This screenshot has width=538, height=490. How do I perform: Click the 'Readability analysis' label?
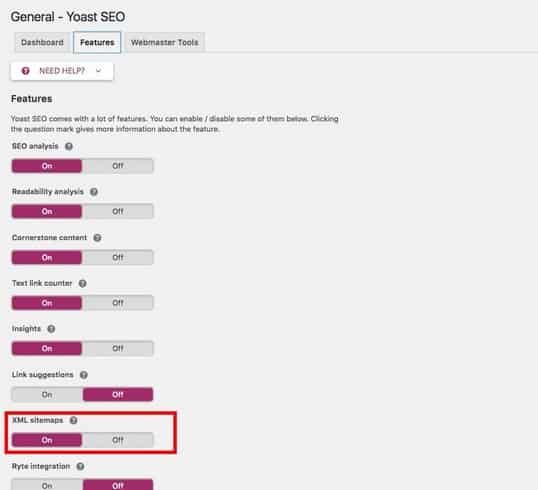48,192
